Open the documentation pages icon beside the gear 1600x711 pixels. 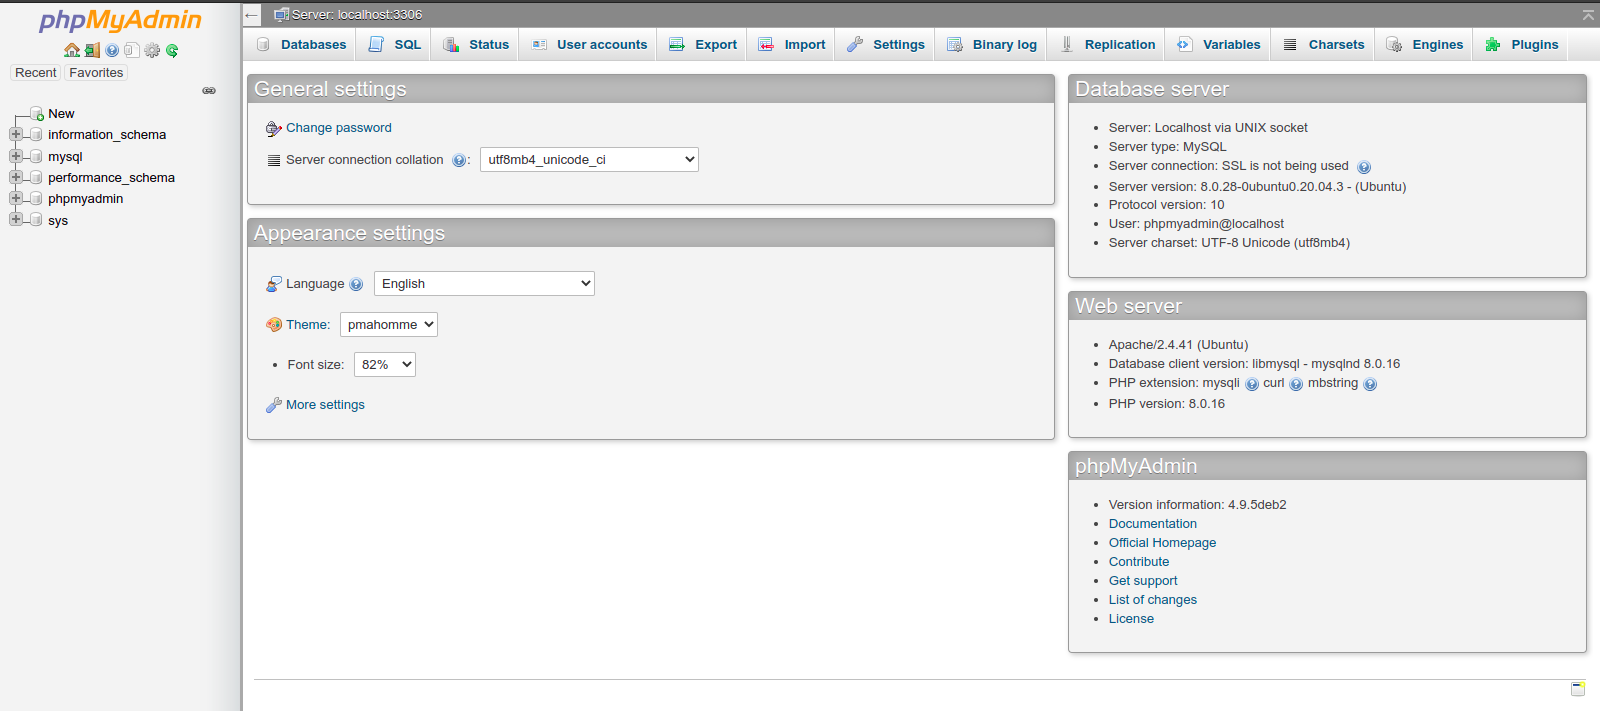tap(132, 50)
